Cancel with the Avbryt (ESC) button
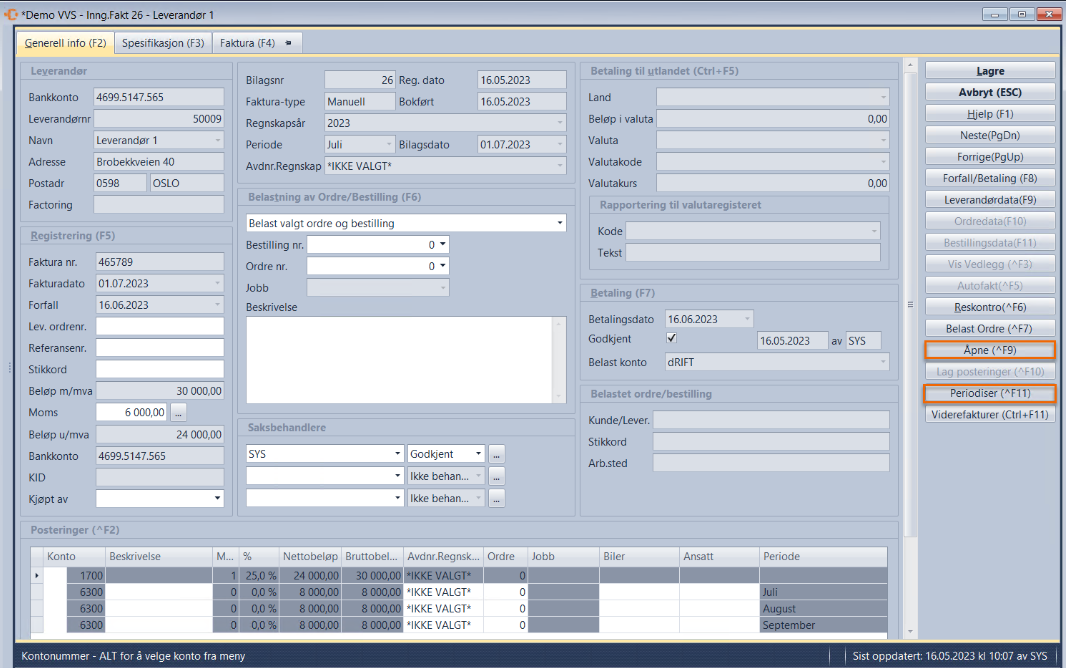Image resolution: width=1066 pixels, height=668 pixels. [x=990, y=92]
